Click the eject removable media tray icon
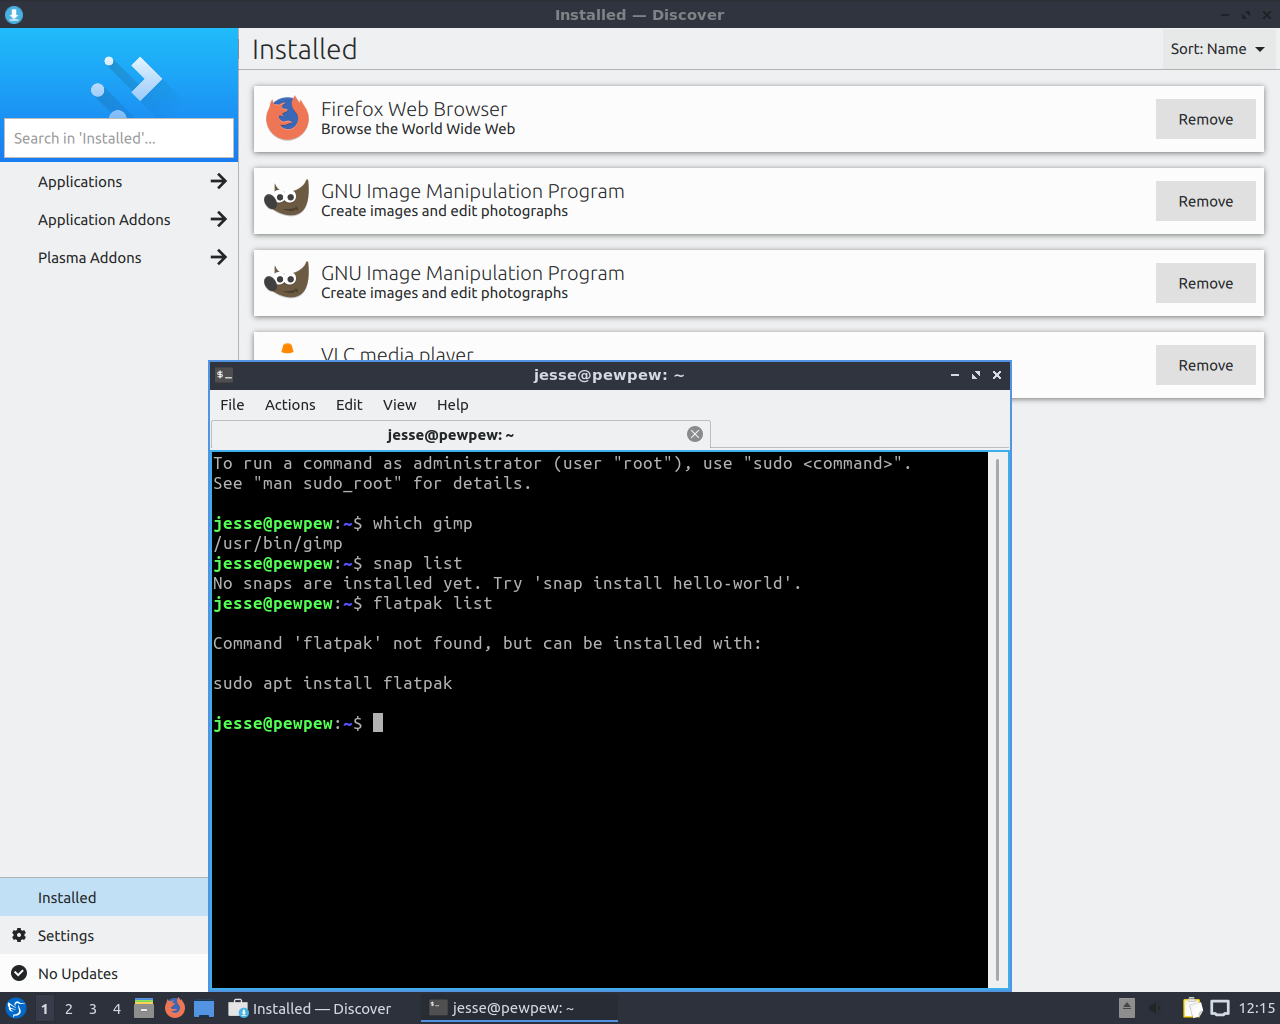Screen dimensions: 1280x1024 (x=1127, y=1008)
